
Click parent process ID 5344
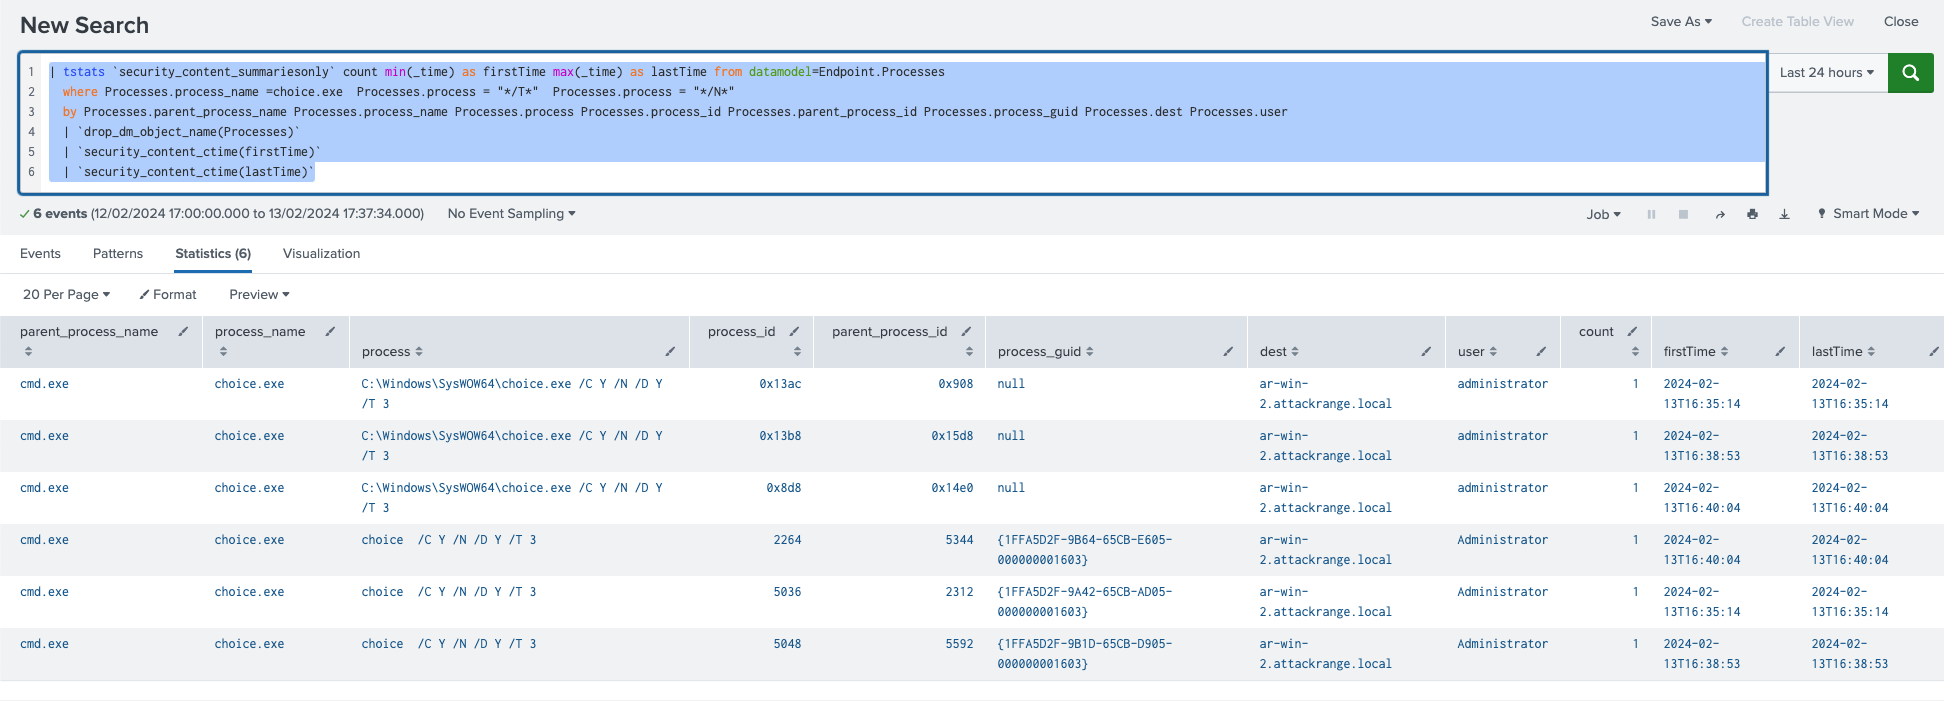[959, 540]
